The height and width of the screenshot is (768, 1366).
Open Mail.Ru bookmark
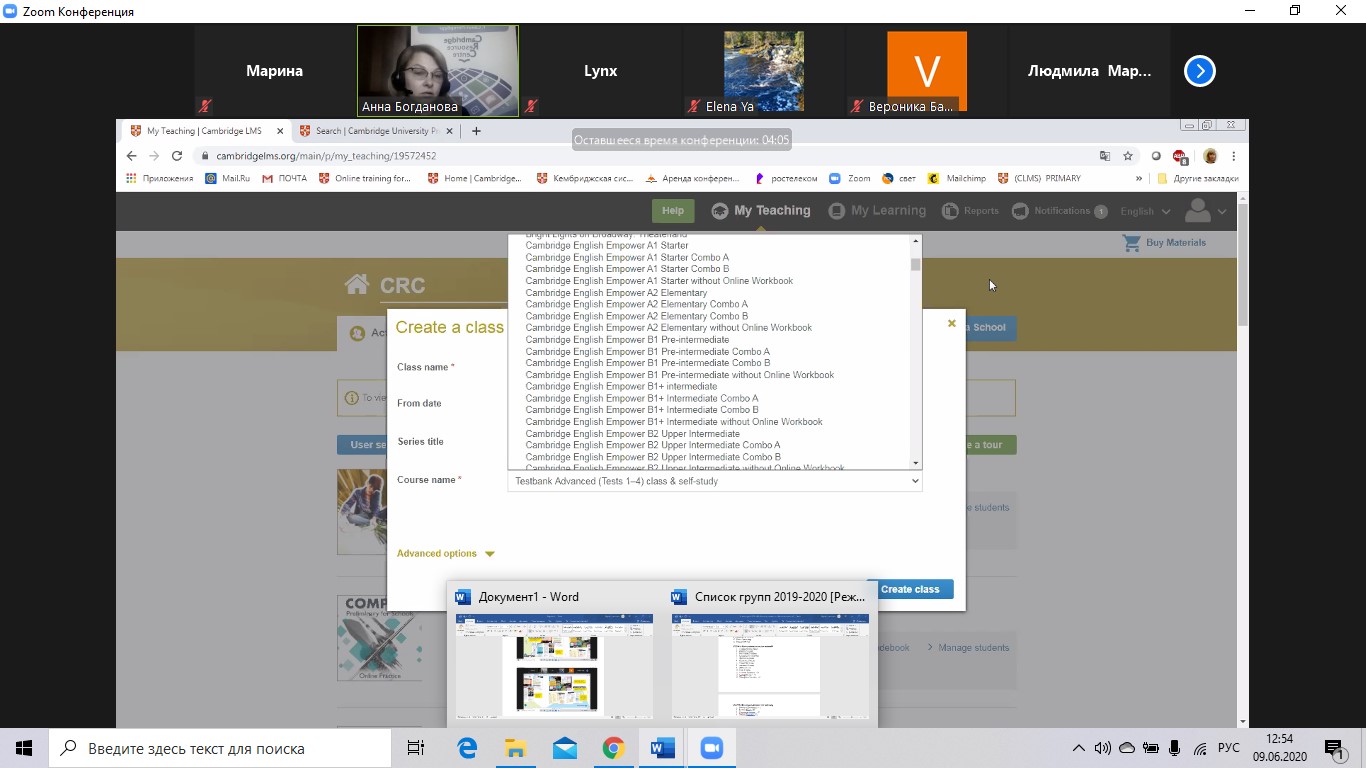coord(227,179)
